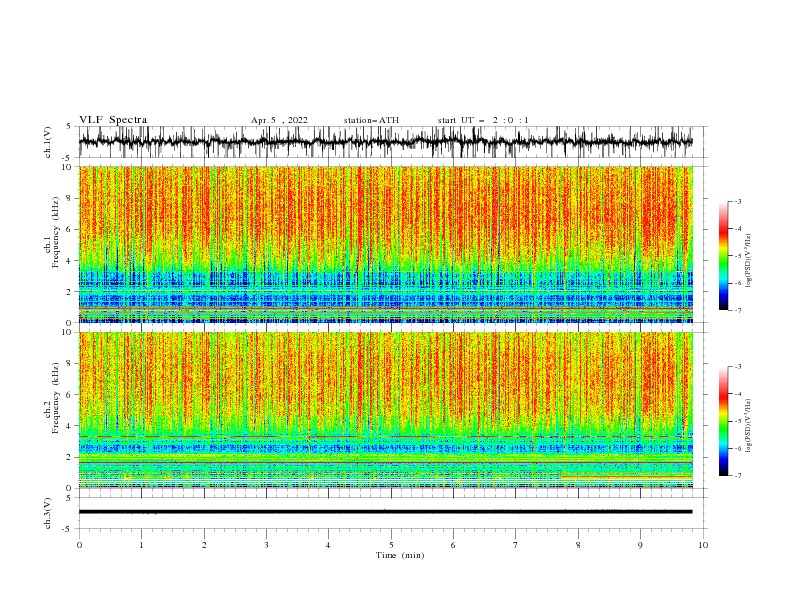The image size is (792, 612).
Task: Click the time axis '10' tick label
Action: pyautogui.click(x=703, y=545)
